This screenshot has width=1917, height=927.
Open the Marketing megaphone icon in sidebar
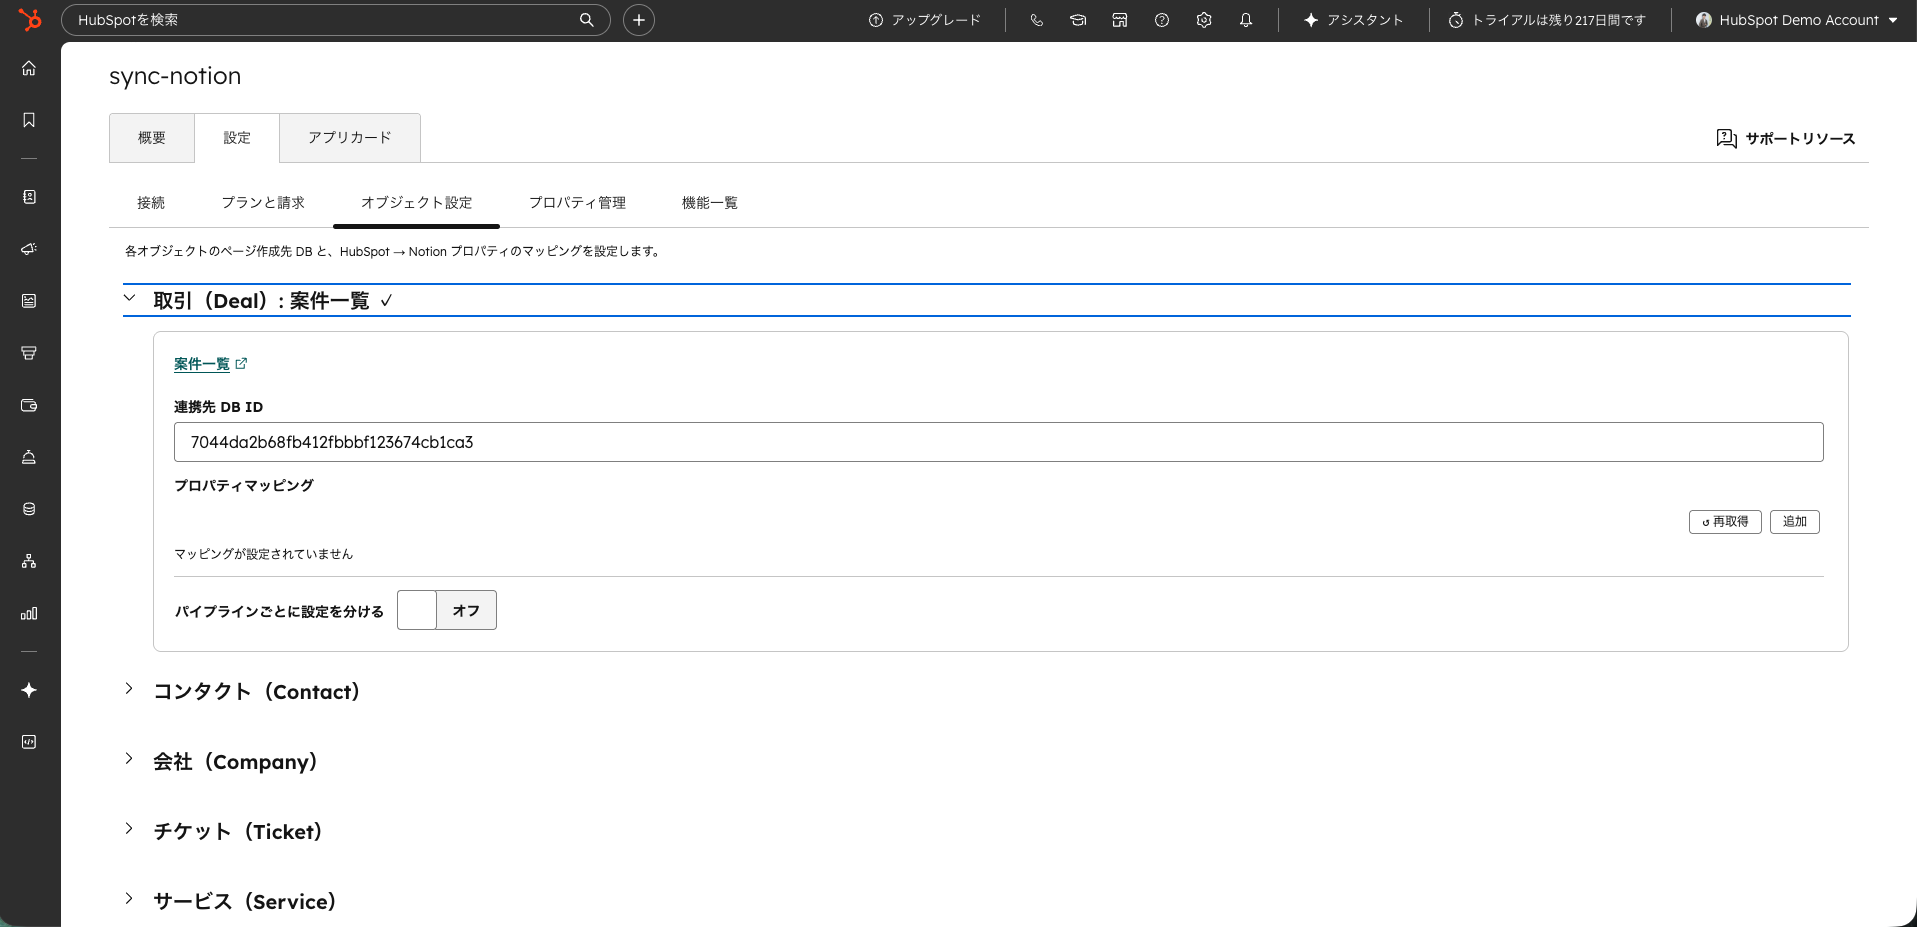click(29, 249)
